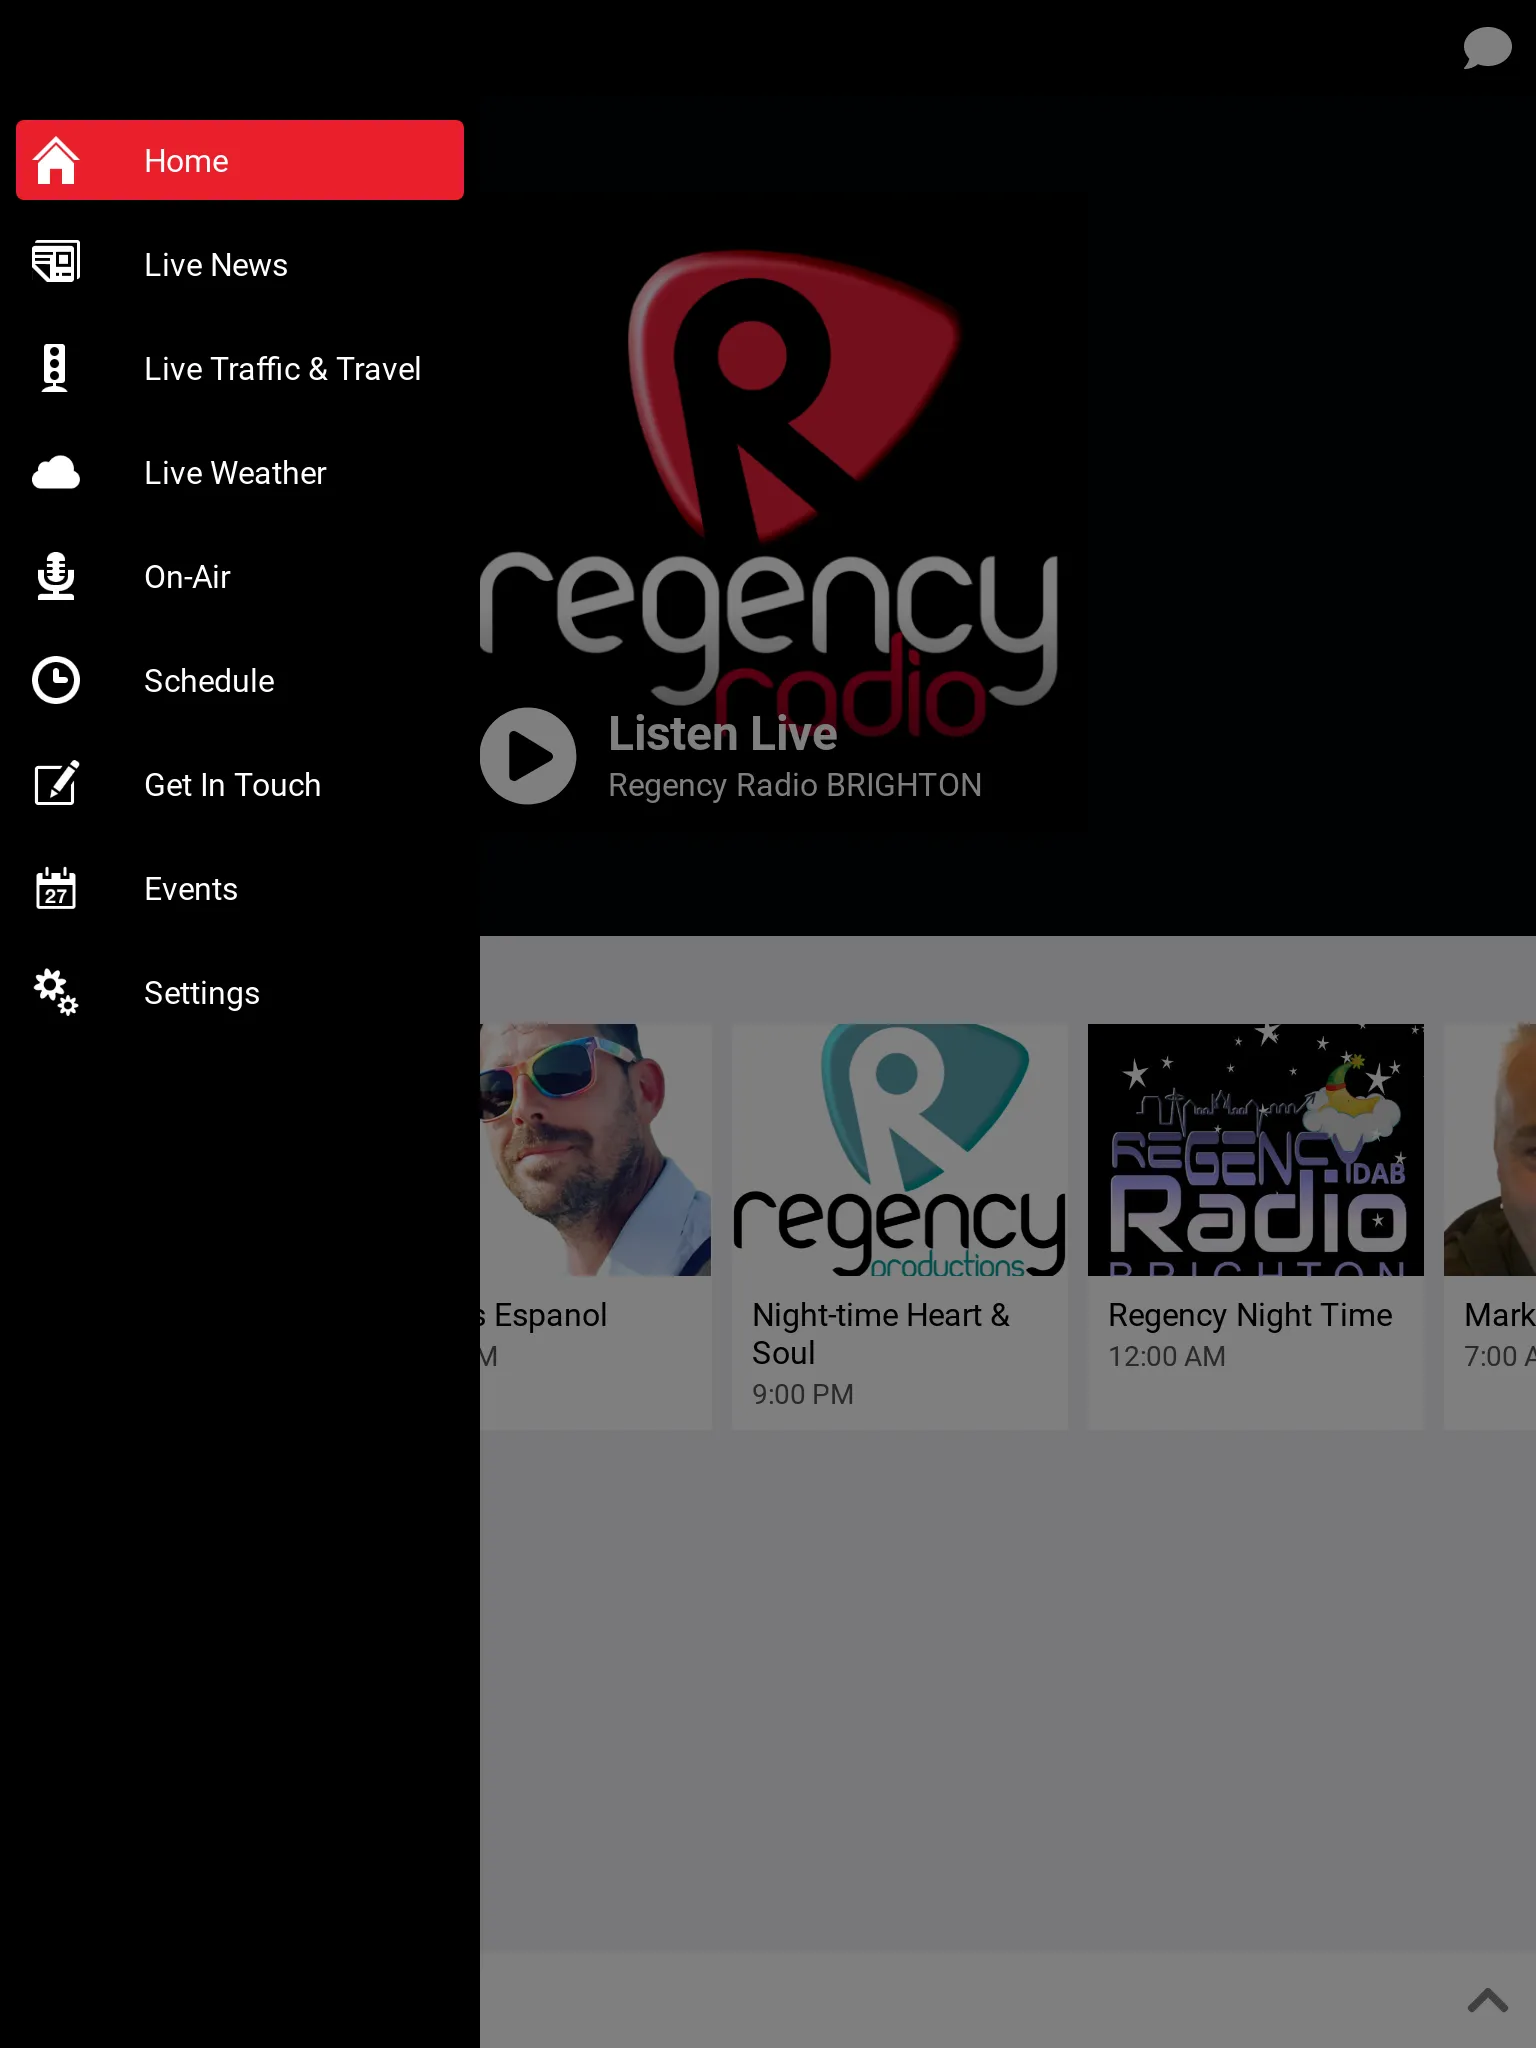
Task: Open the Mark show card thumbnail
Action: tap(1490, 1150)
